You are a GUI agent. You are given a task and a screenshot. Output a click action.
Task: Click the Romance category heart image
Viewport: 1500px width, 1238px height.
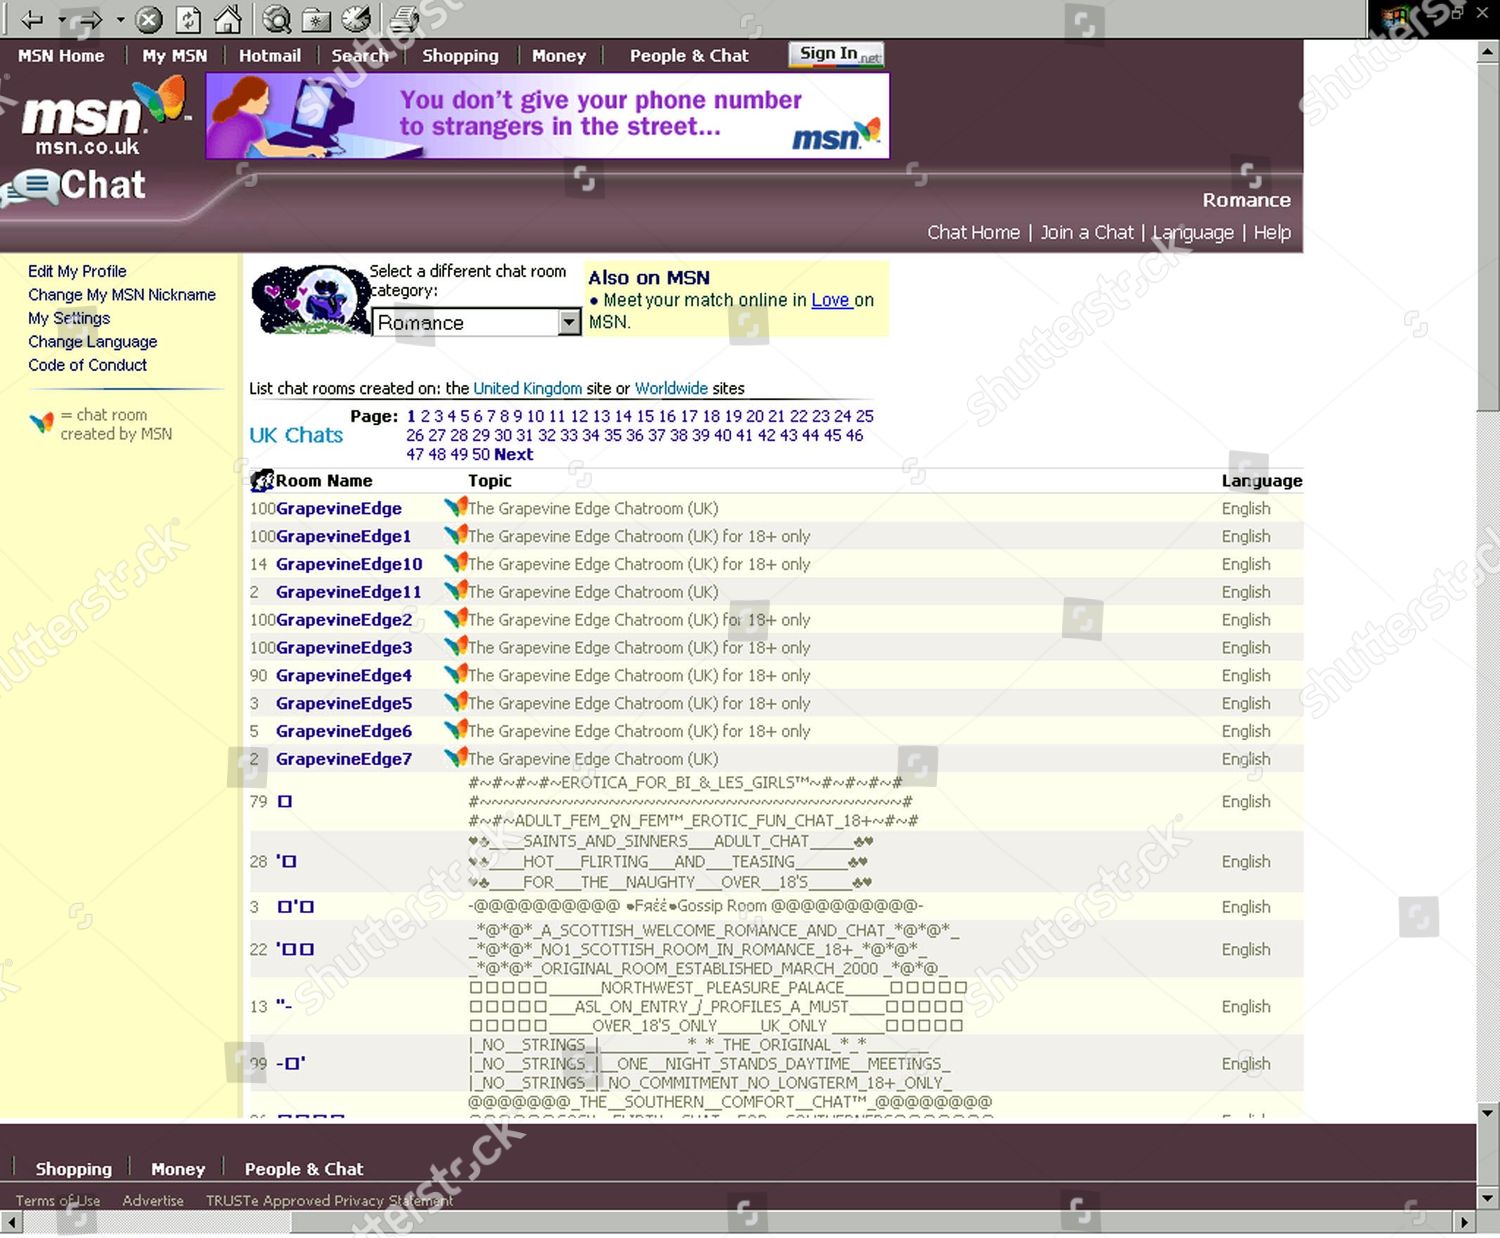click(311, 300)
